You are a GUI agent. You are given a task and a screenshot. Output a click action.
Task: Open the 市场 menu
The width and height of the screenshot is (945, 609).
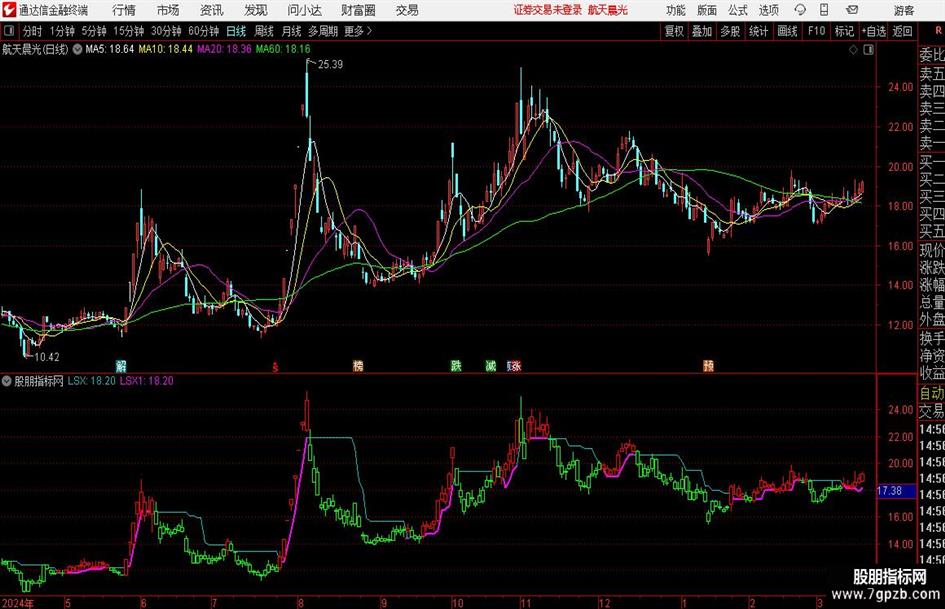pyautogui.click(x=168, y=10)
